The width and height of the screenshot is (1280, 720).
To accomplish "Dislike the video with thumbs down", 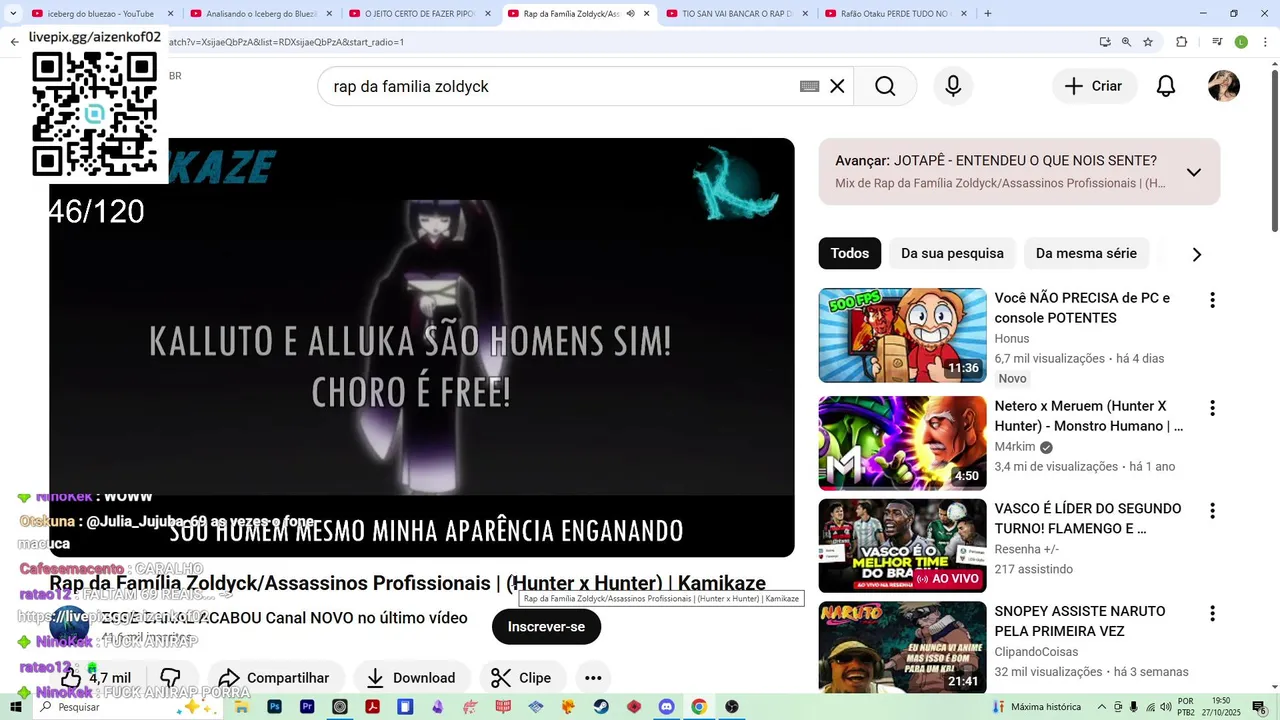I will pyautogui.click(x=171, y=678).
